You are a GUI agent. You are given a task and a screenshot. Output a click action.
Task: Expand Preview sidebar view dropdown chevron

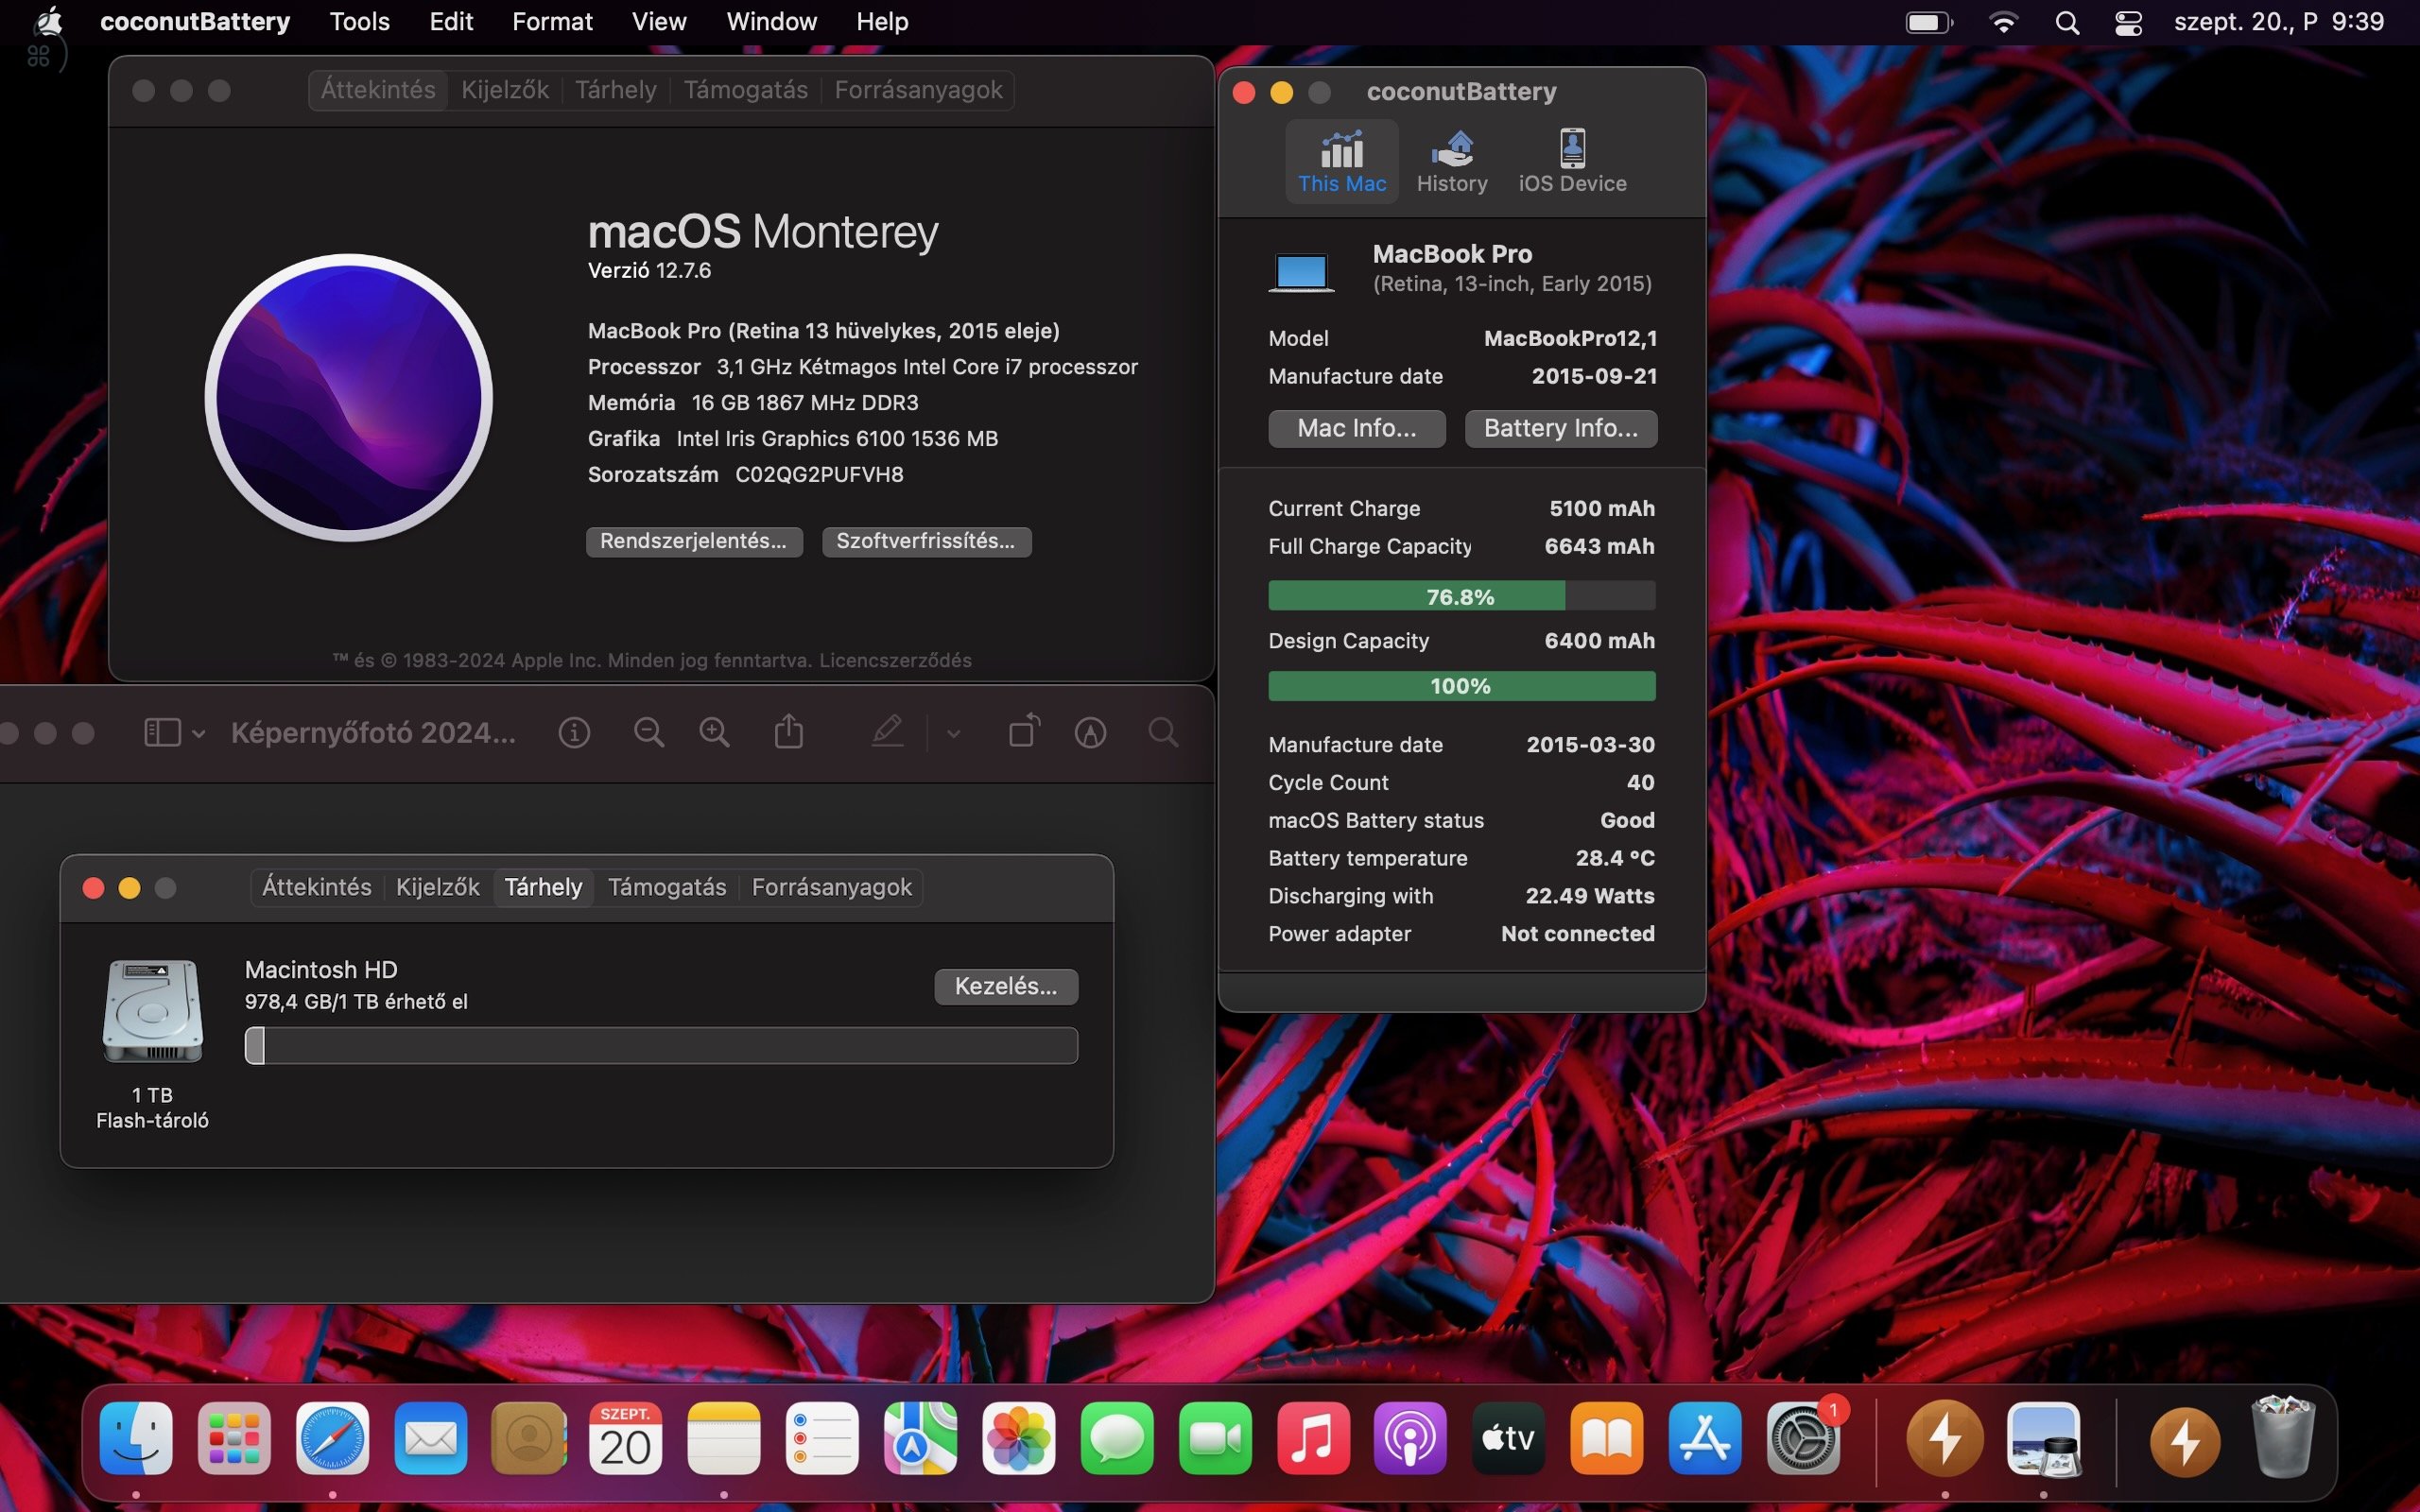(x=199, y=734)
